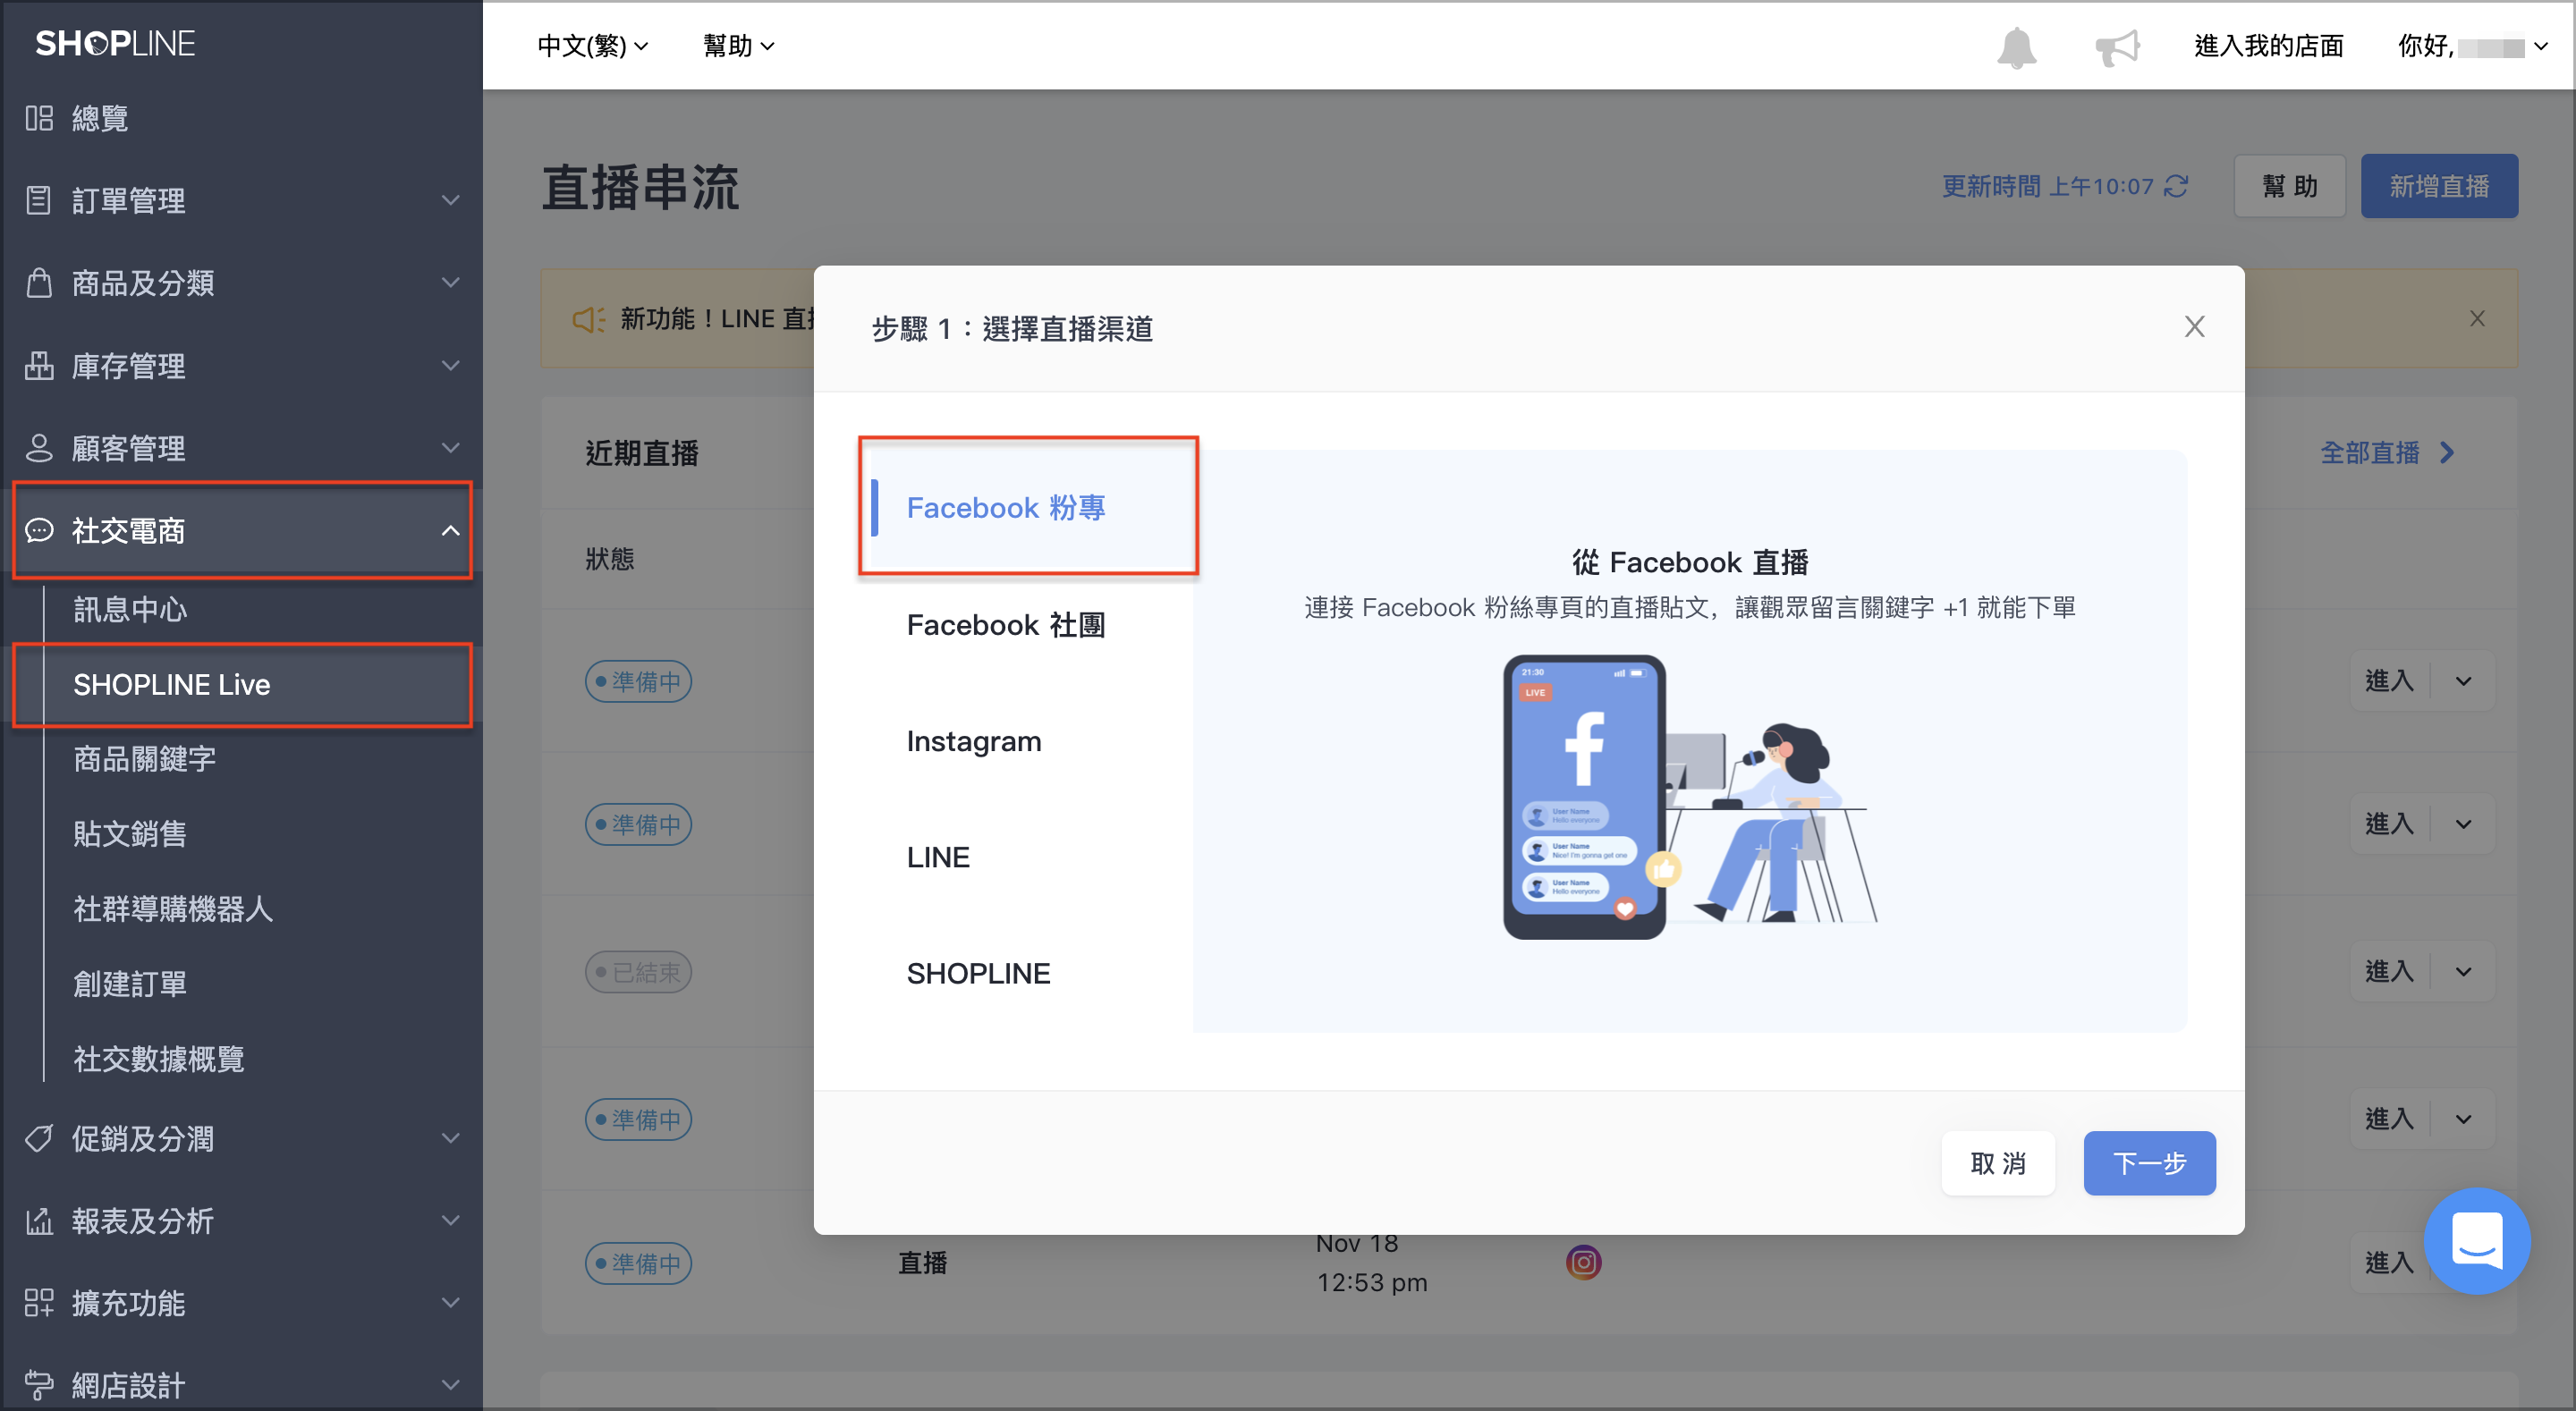Click the 報表及分析 chart icon

(x=39, y=1220)
